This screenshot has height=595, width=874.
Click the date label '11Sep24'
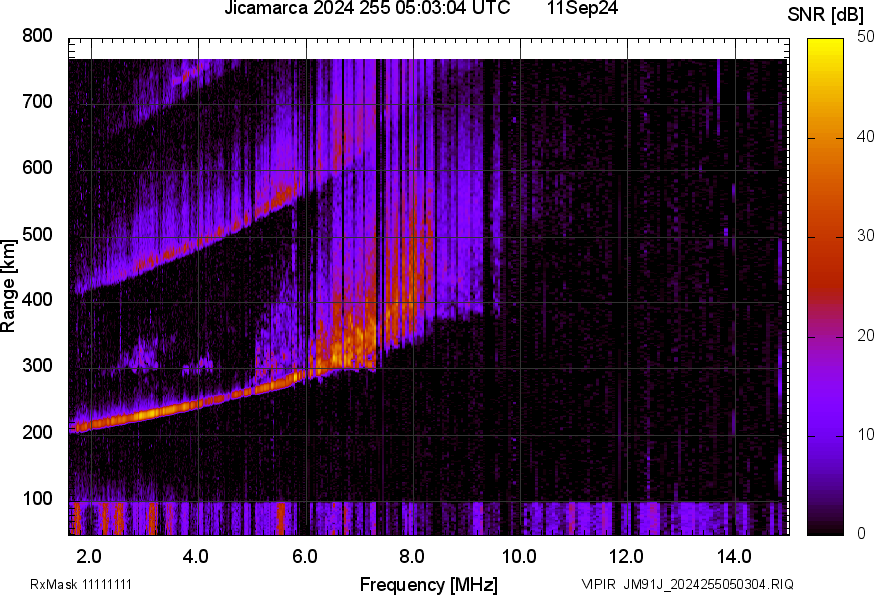582,9
